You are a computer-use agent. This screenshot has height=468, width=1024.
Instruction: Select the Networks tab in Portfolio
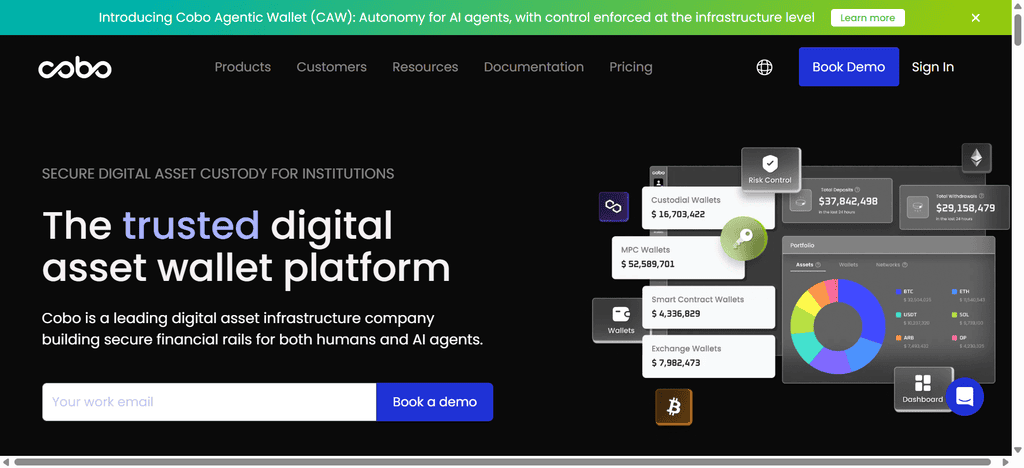click(x=891, y=265)
